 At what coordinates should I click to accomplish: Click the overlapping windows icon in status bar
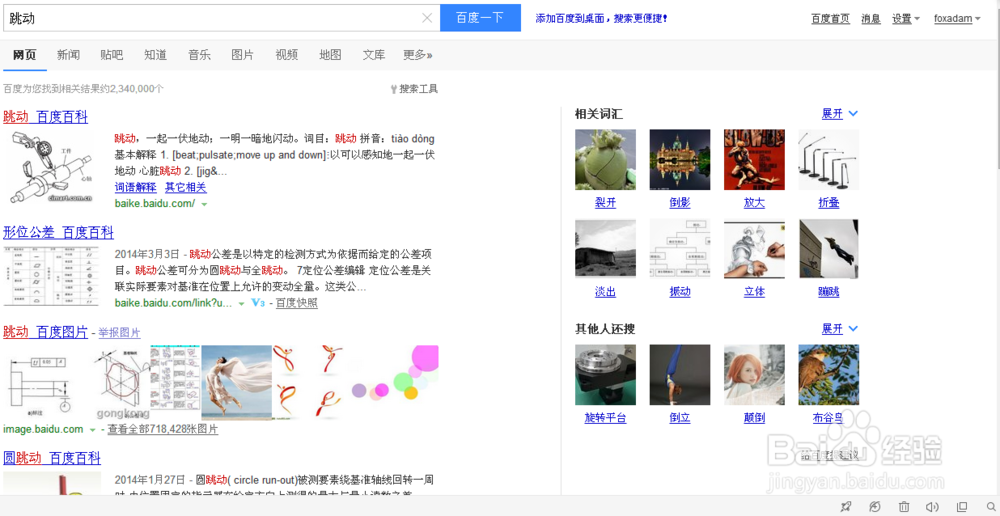[x=962, y=506]
